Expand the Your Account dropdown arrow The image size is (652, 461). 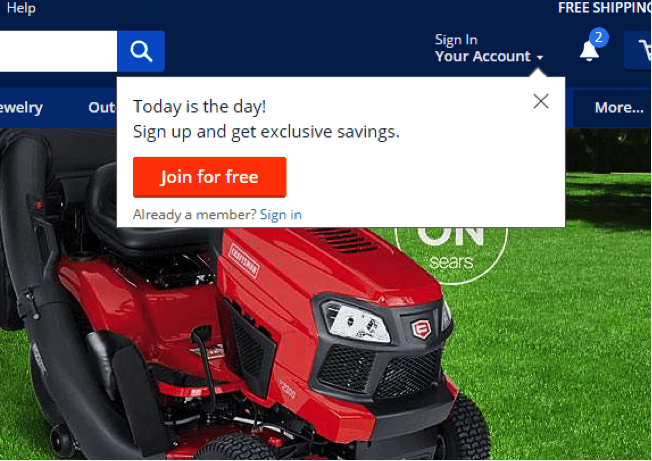pos(540,57)
